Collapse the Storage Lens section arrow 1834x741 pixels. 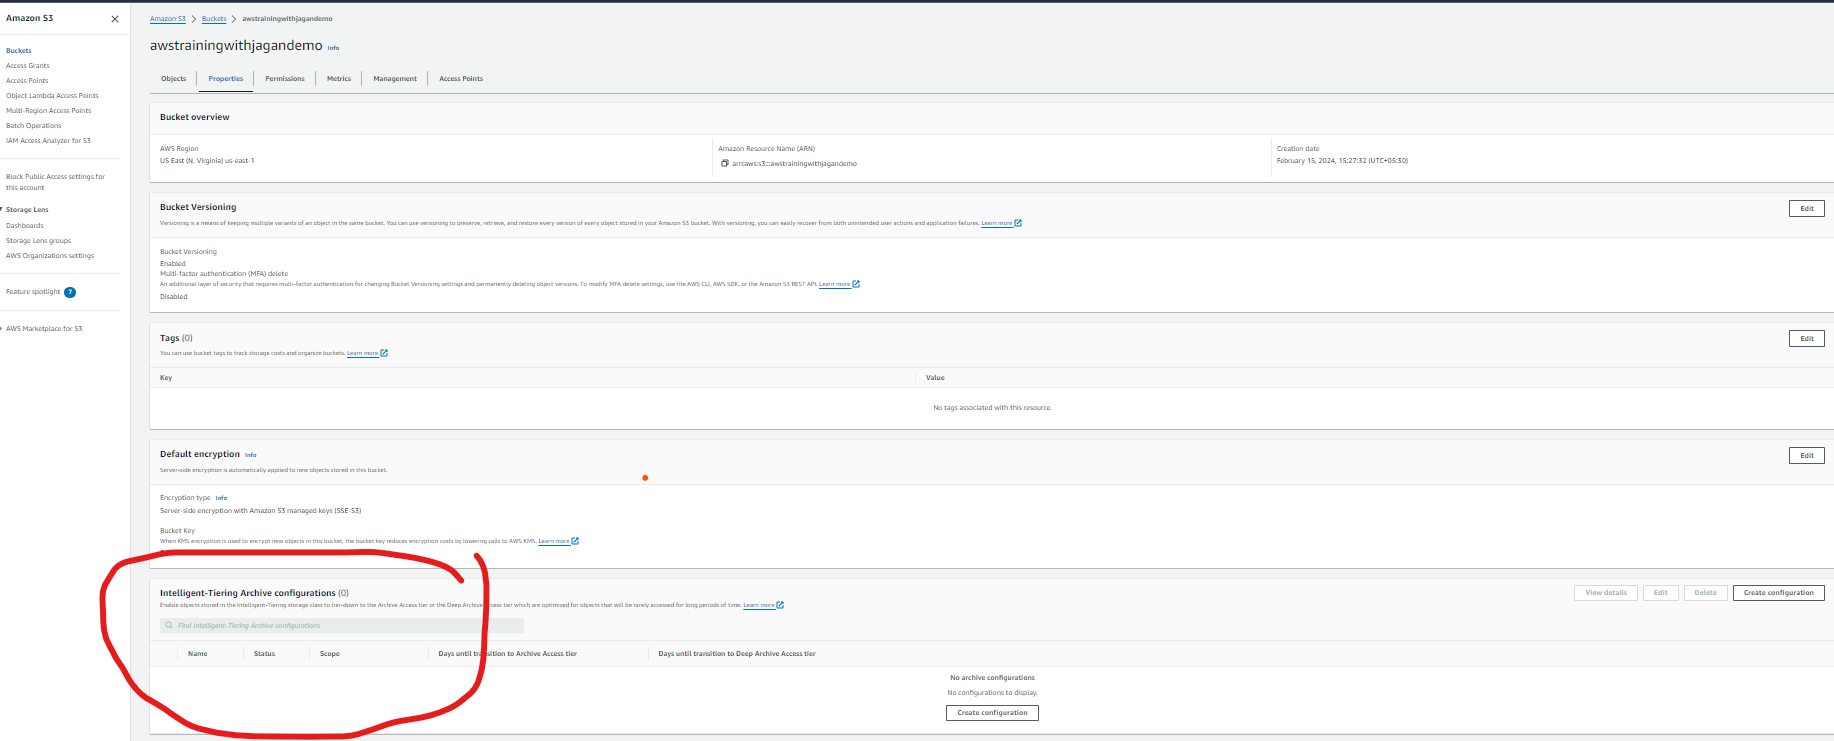pos(2,209)
